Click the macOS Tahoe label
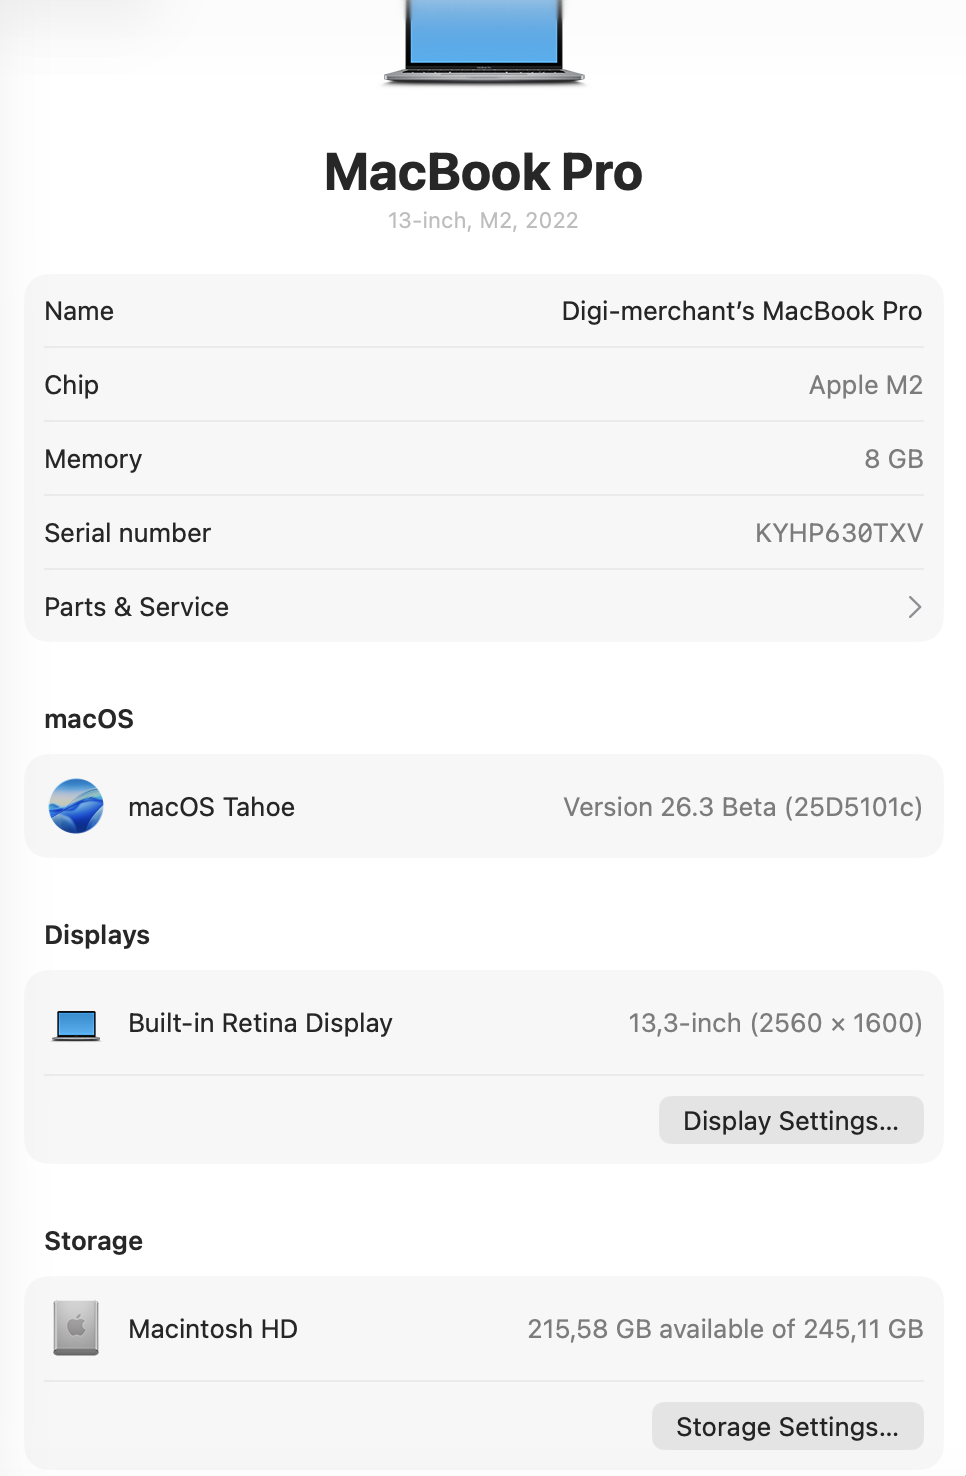This screenshot has height=1476, width=966. pyautogui.click(x=212, y=807)
